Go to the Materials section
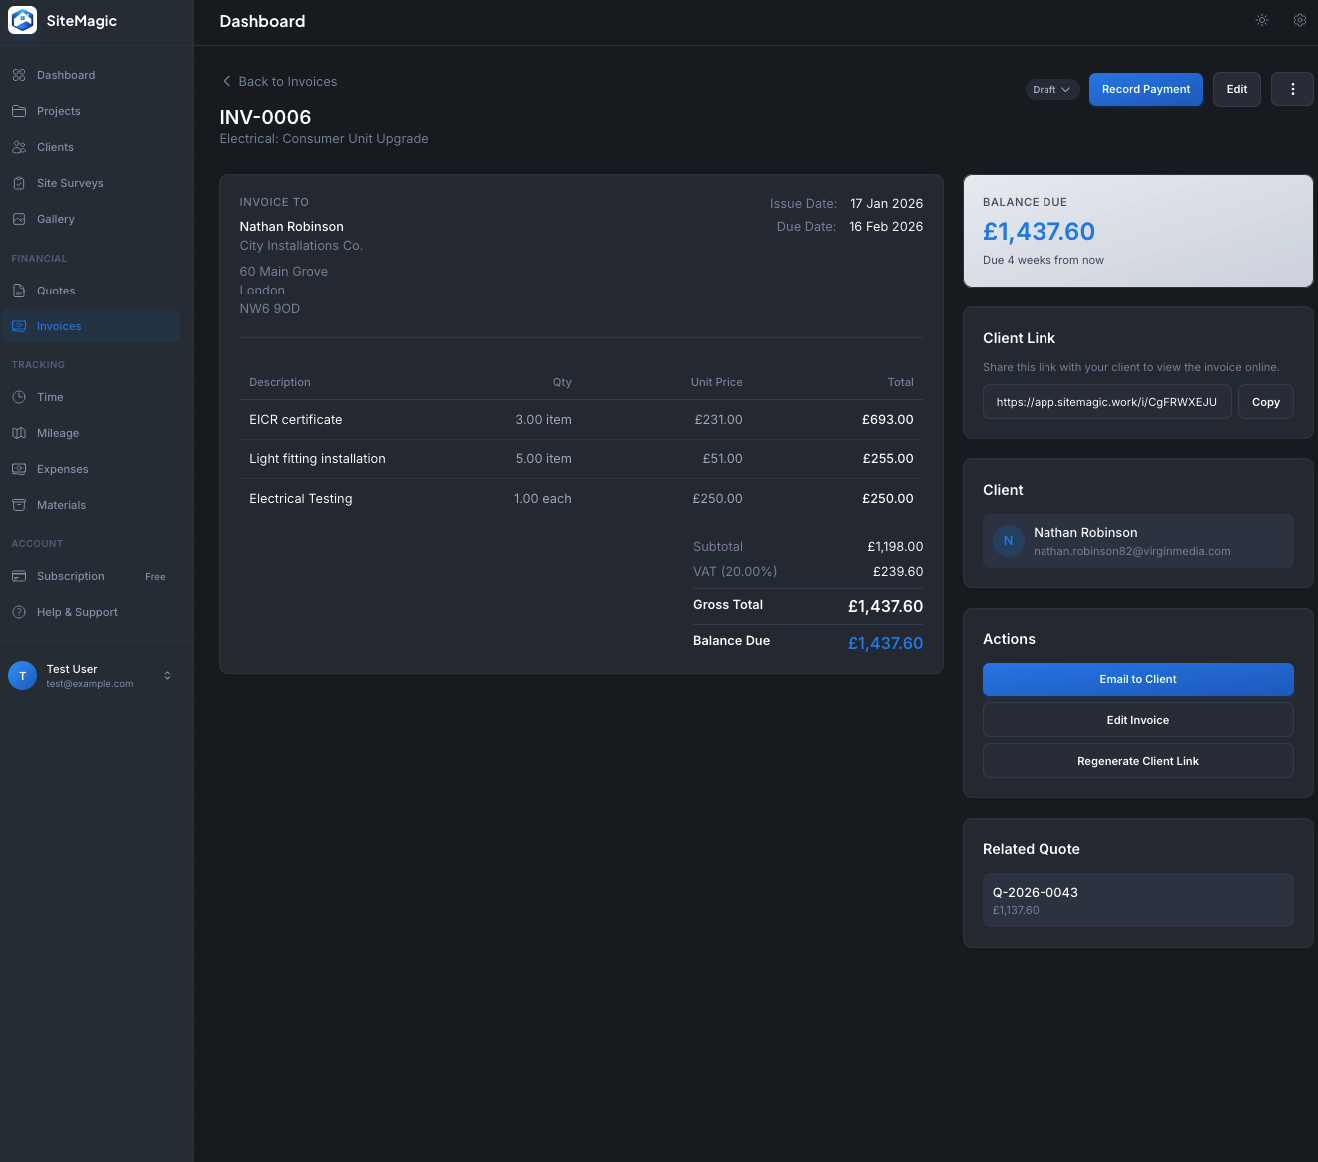Screen dimensions: 1318x1162 click(x=60, y=505)
